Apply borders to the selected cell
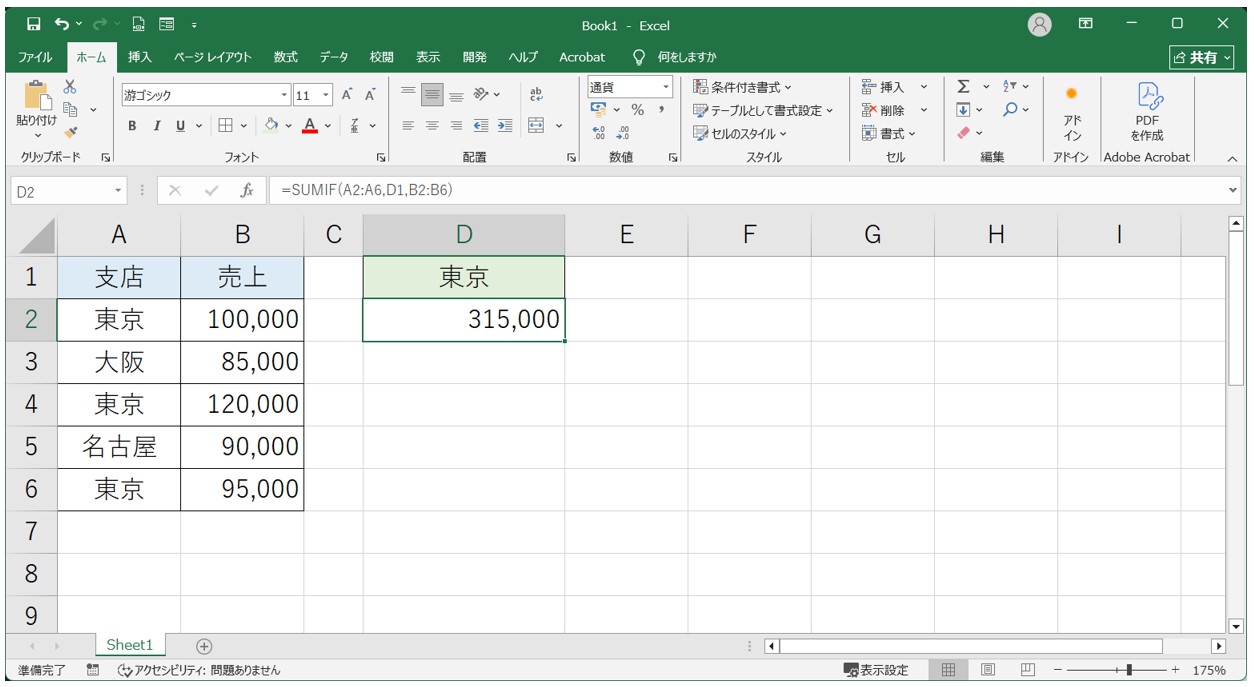 tap(225, 126)
